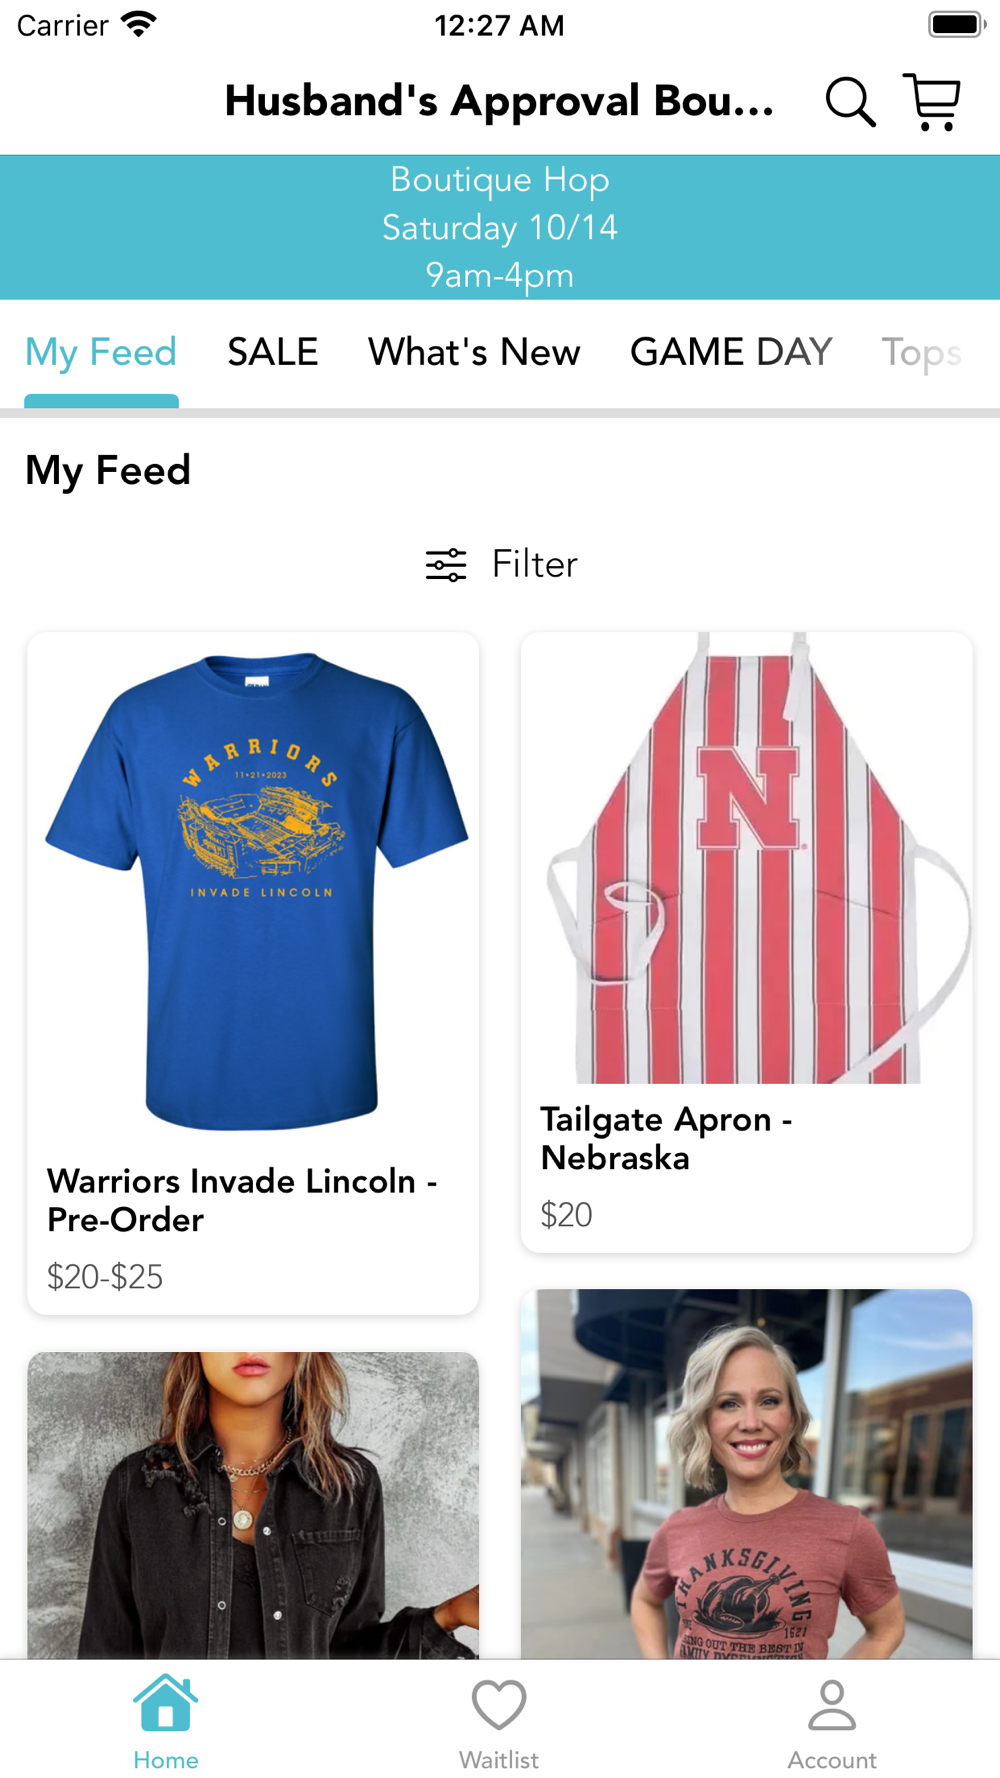
Task: Tap the Boutique Hop announcement banner
Action: click(500, 228)
